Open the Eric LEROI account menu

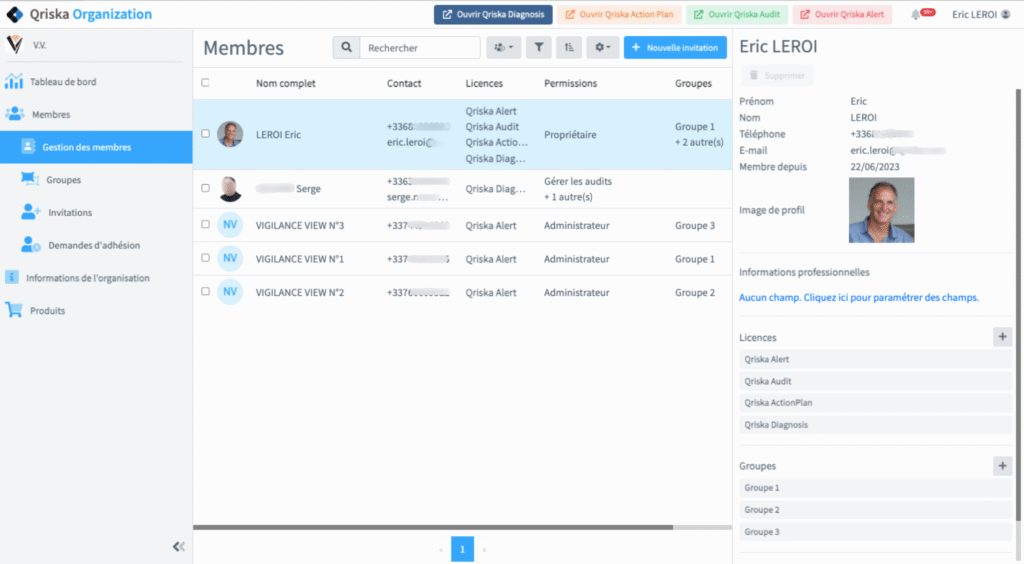981,14
